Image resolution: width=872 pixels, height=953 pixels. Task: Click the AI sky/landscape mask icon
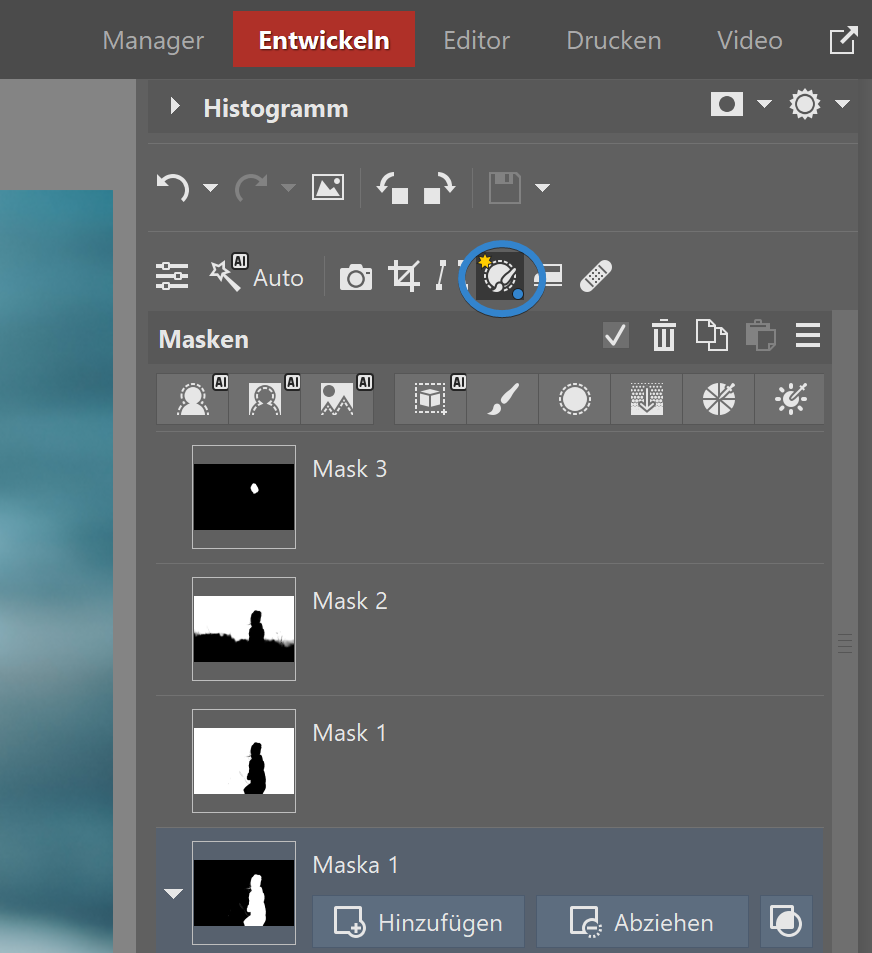pos(337,399)
